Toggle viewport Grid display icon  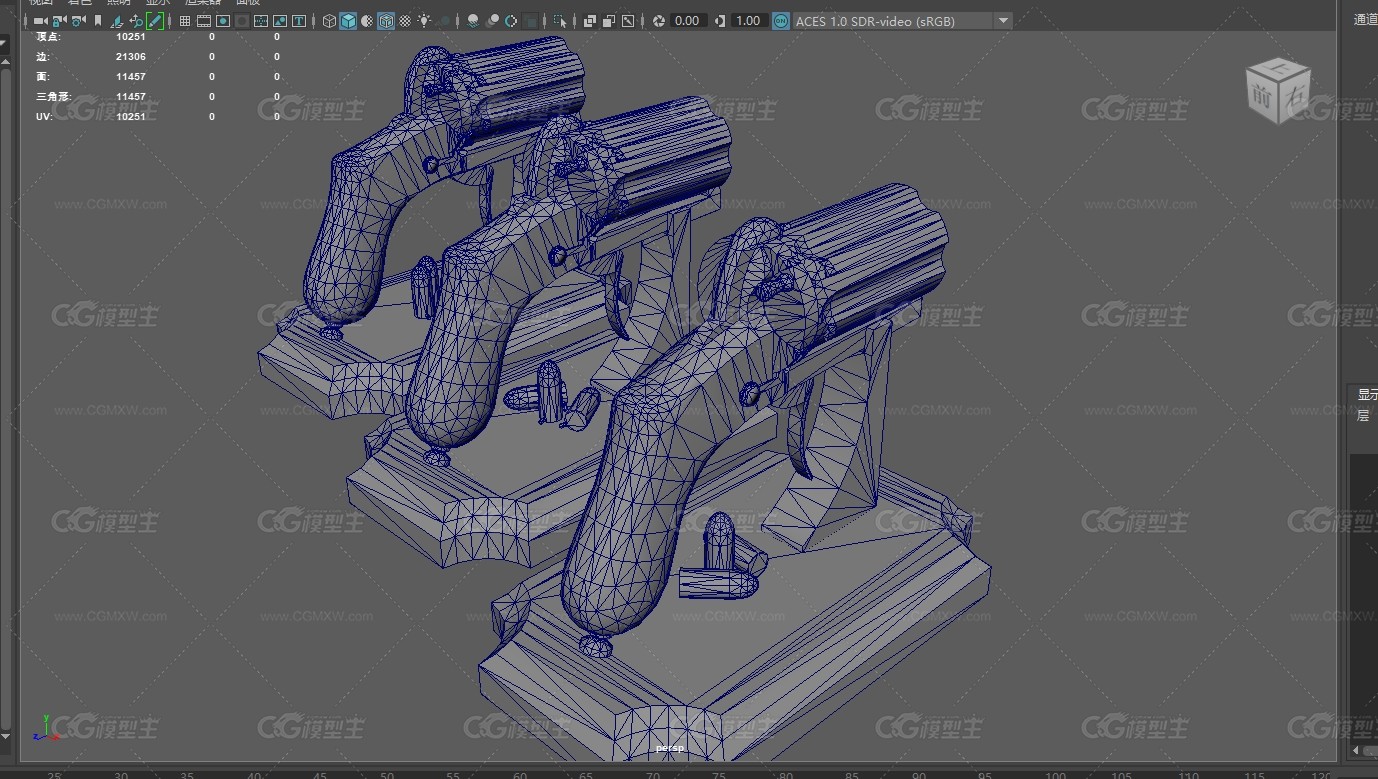[x=185, y=20]
